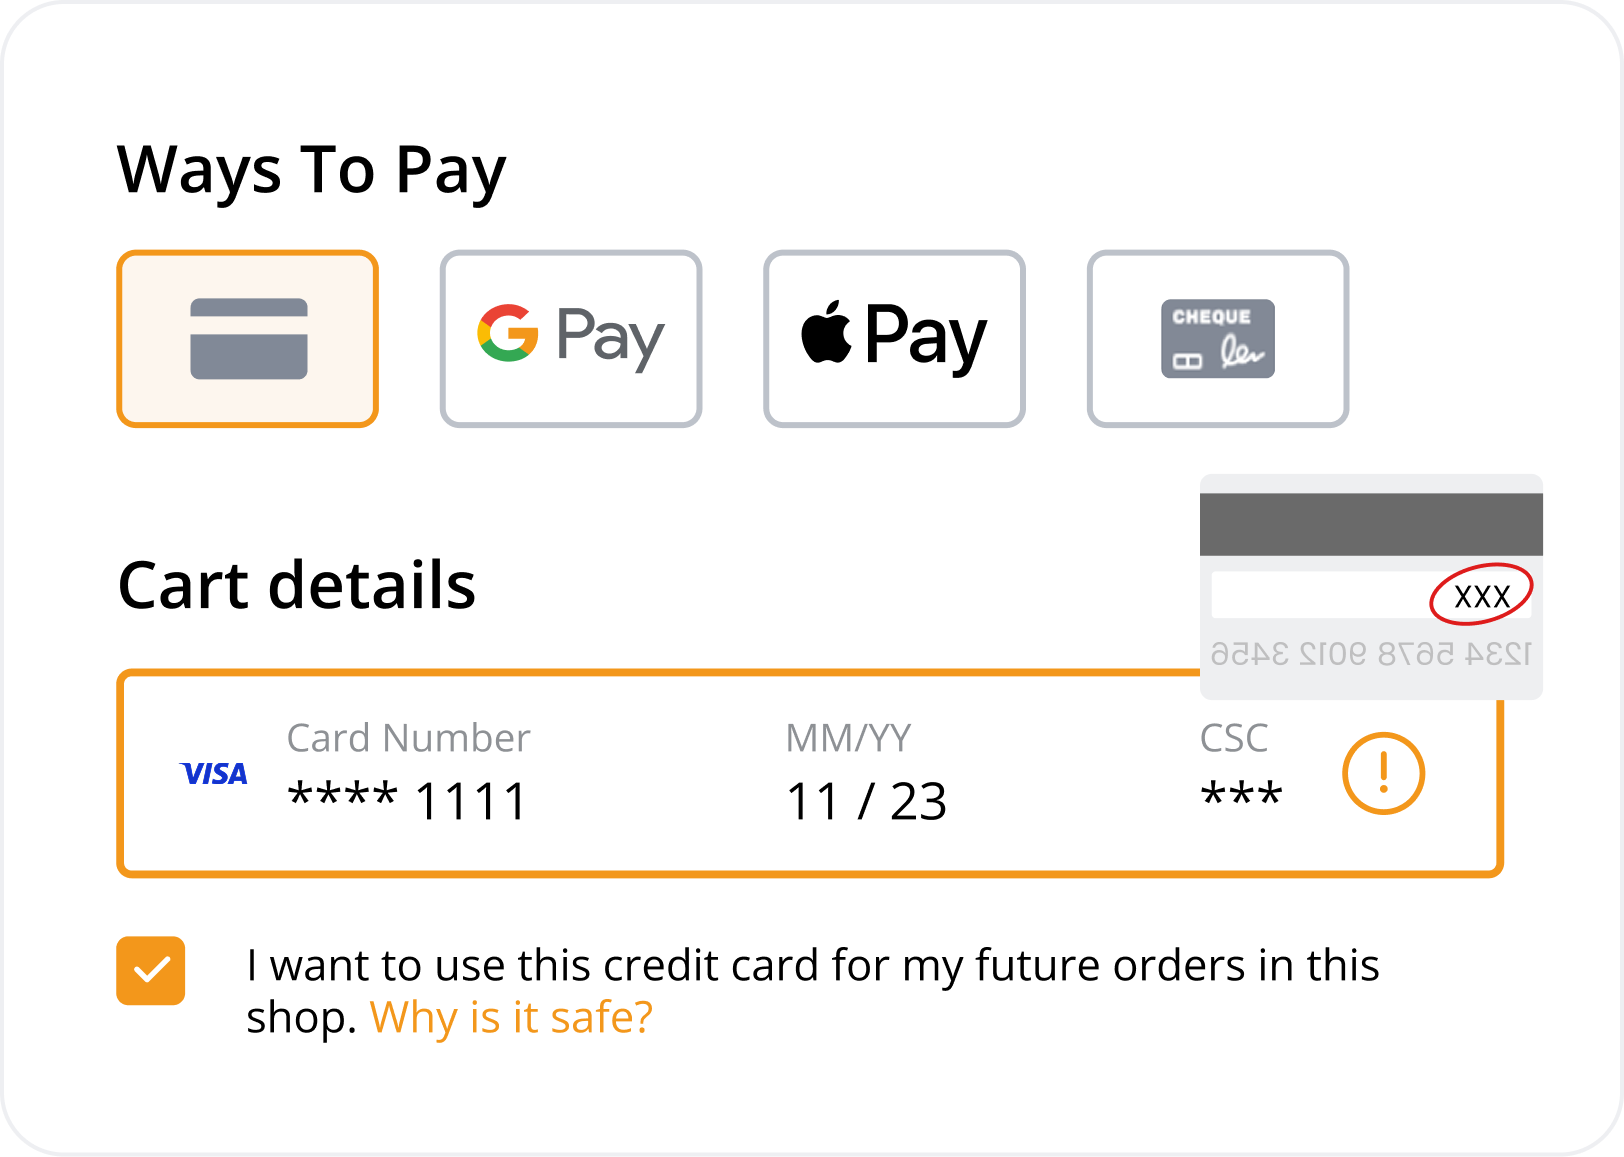Choose Apple Pay as payment method
Viewport: 1624px width, 1157px height.
click(894, 339)
